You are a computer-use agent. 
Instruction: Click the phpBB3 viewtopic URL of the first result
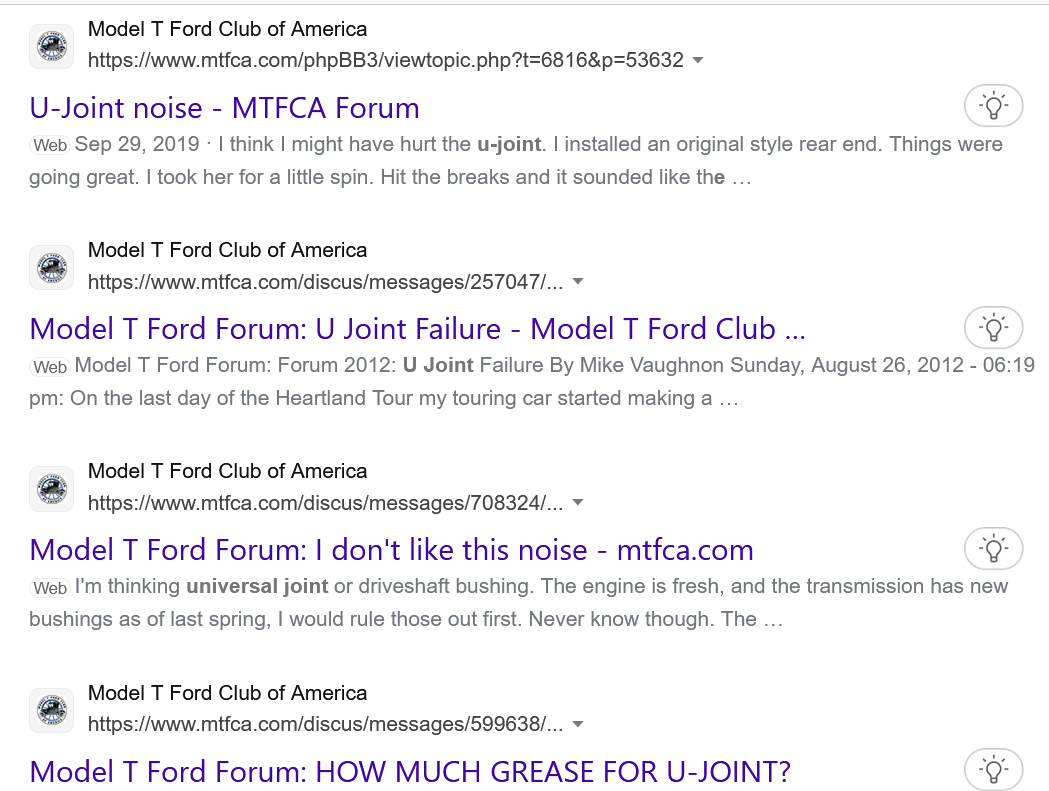(385, 60)
